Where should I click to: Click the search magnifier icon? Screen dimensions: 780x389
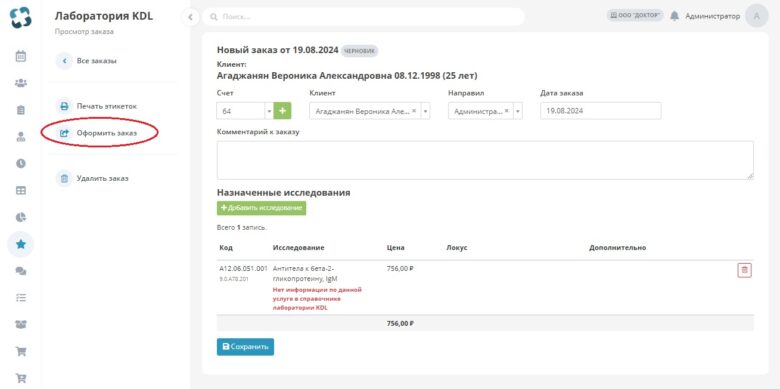214,17
